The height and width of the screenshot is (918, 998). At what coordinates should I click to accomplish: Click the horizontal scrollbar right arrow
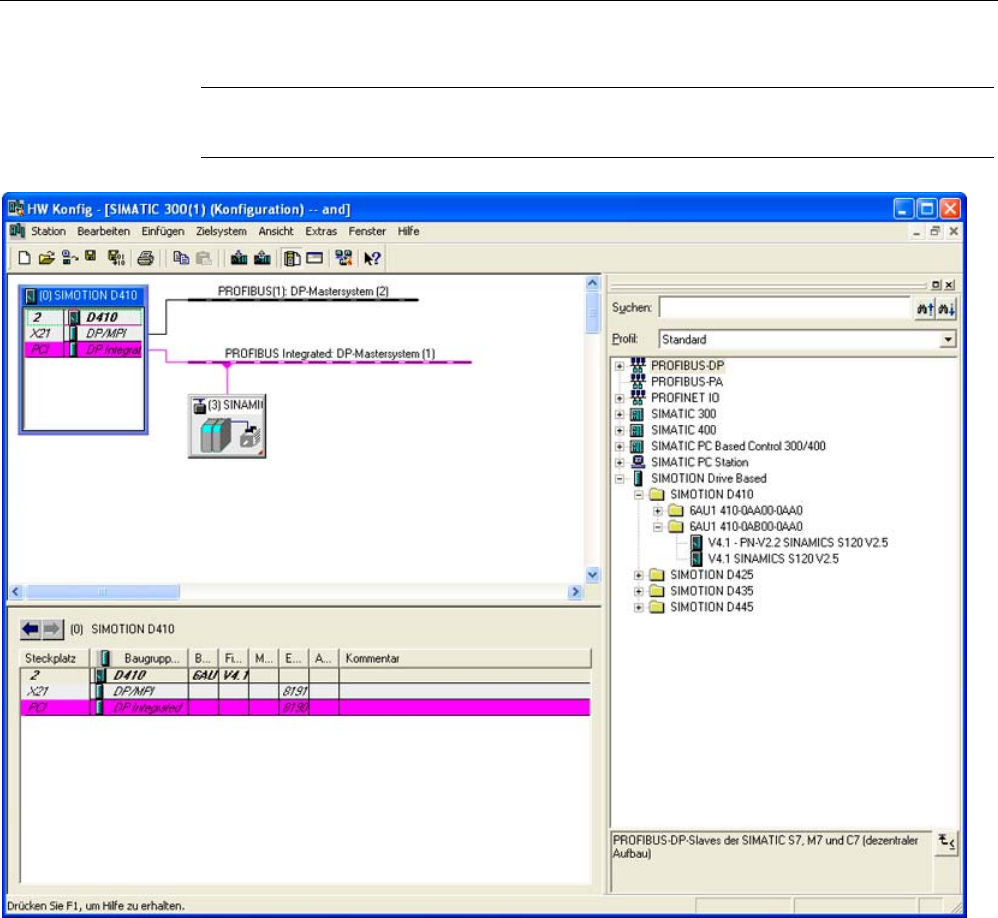575,592
